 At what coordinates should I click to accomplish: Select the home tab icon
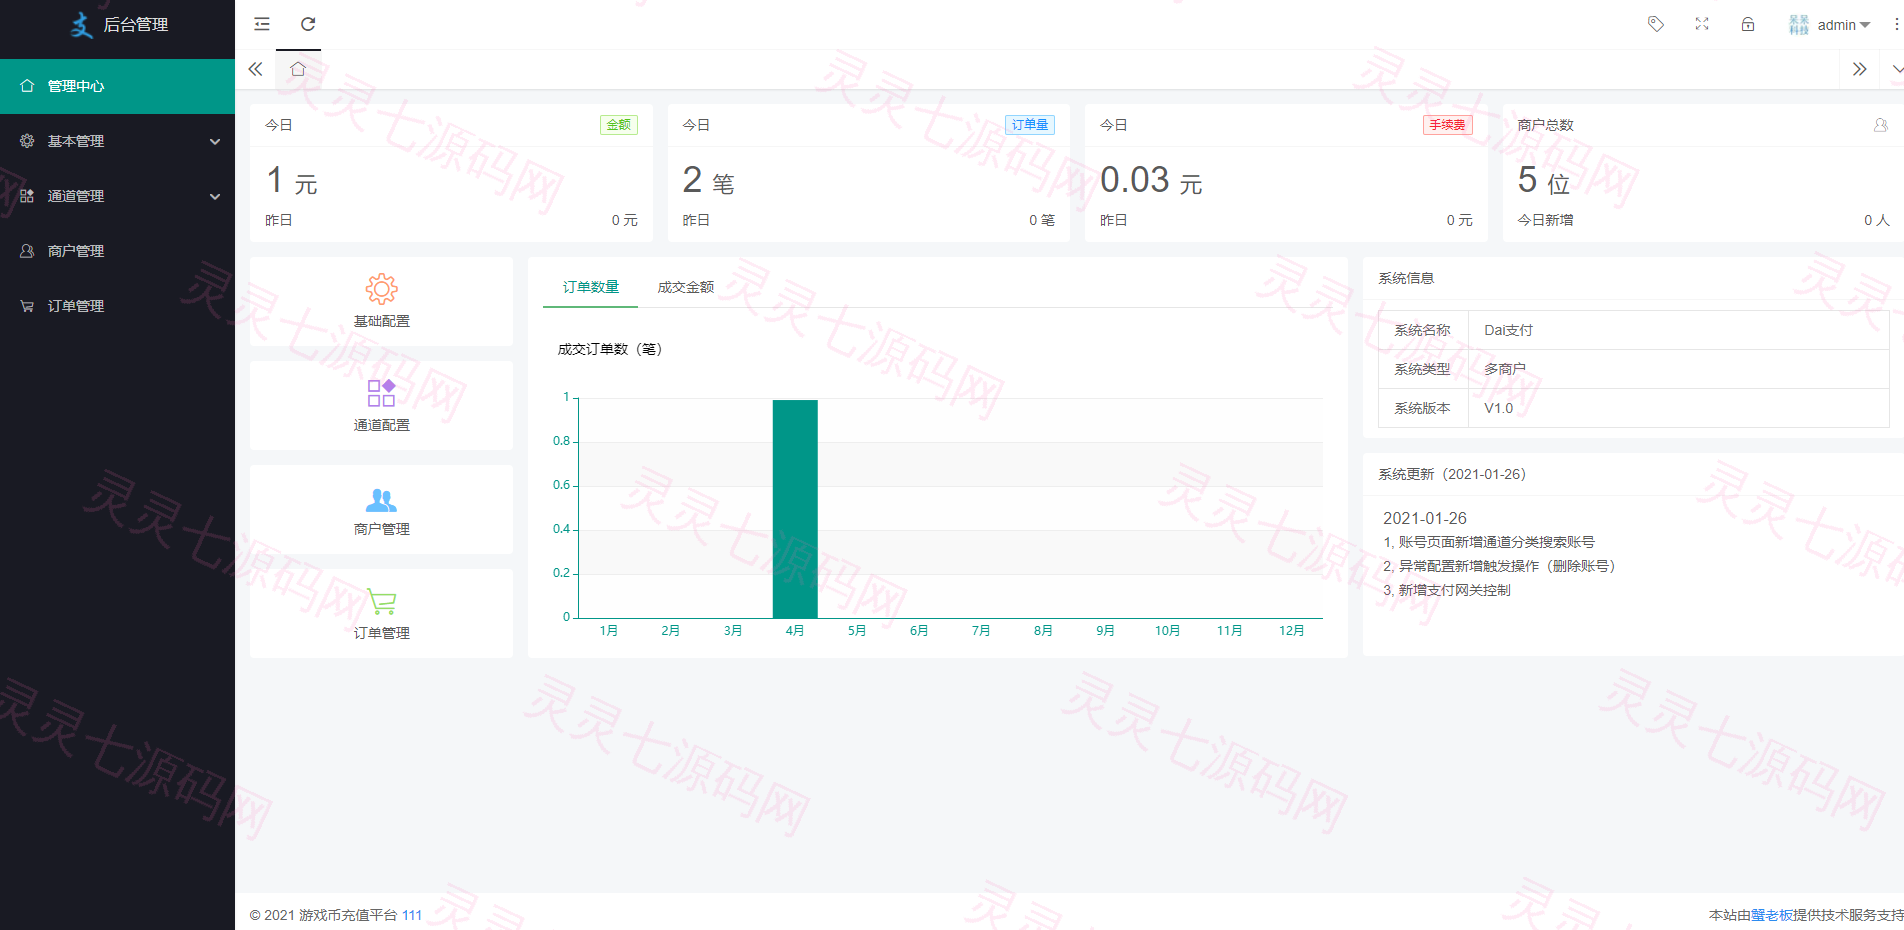pyautogui.click(x=298, y=69)
